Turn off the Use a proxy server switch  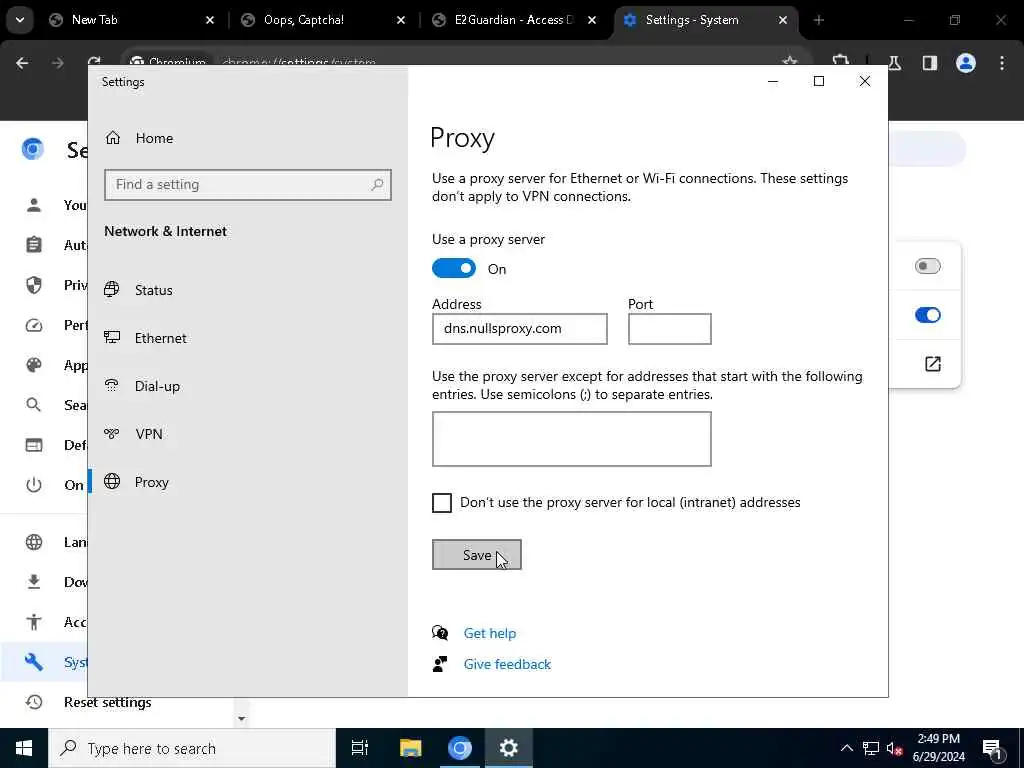[454, 268]
